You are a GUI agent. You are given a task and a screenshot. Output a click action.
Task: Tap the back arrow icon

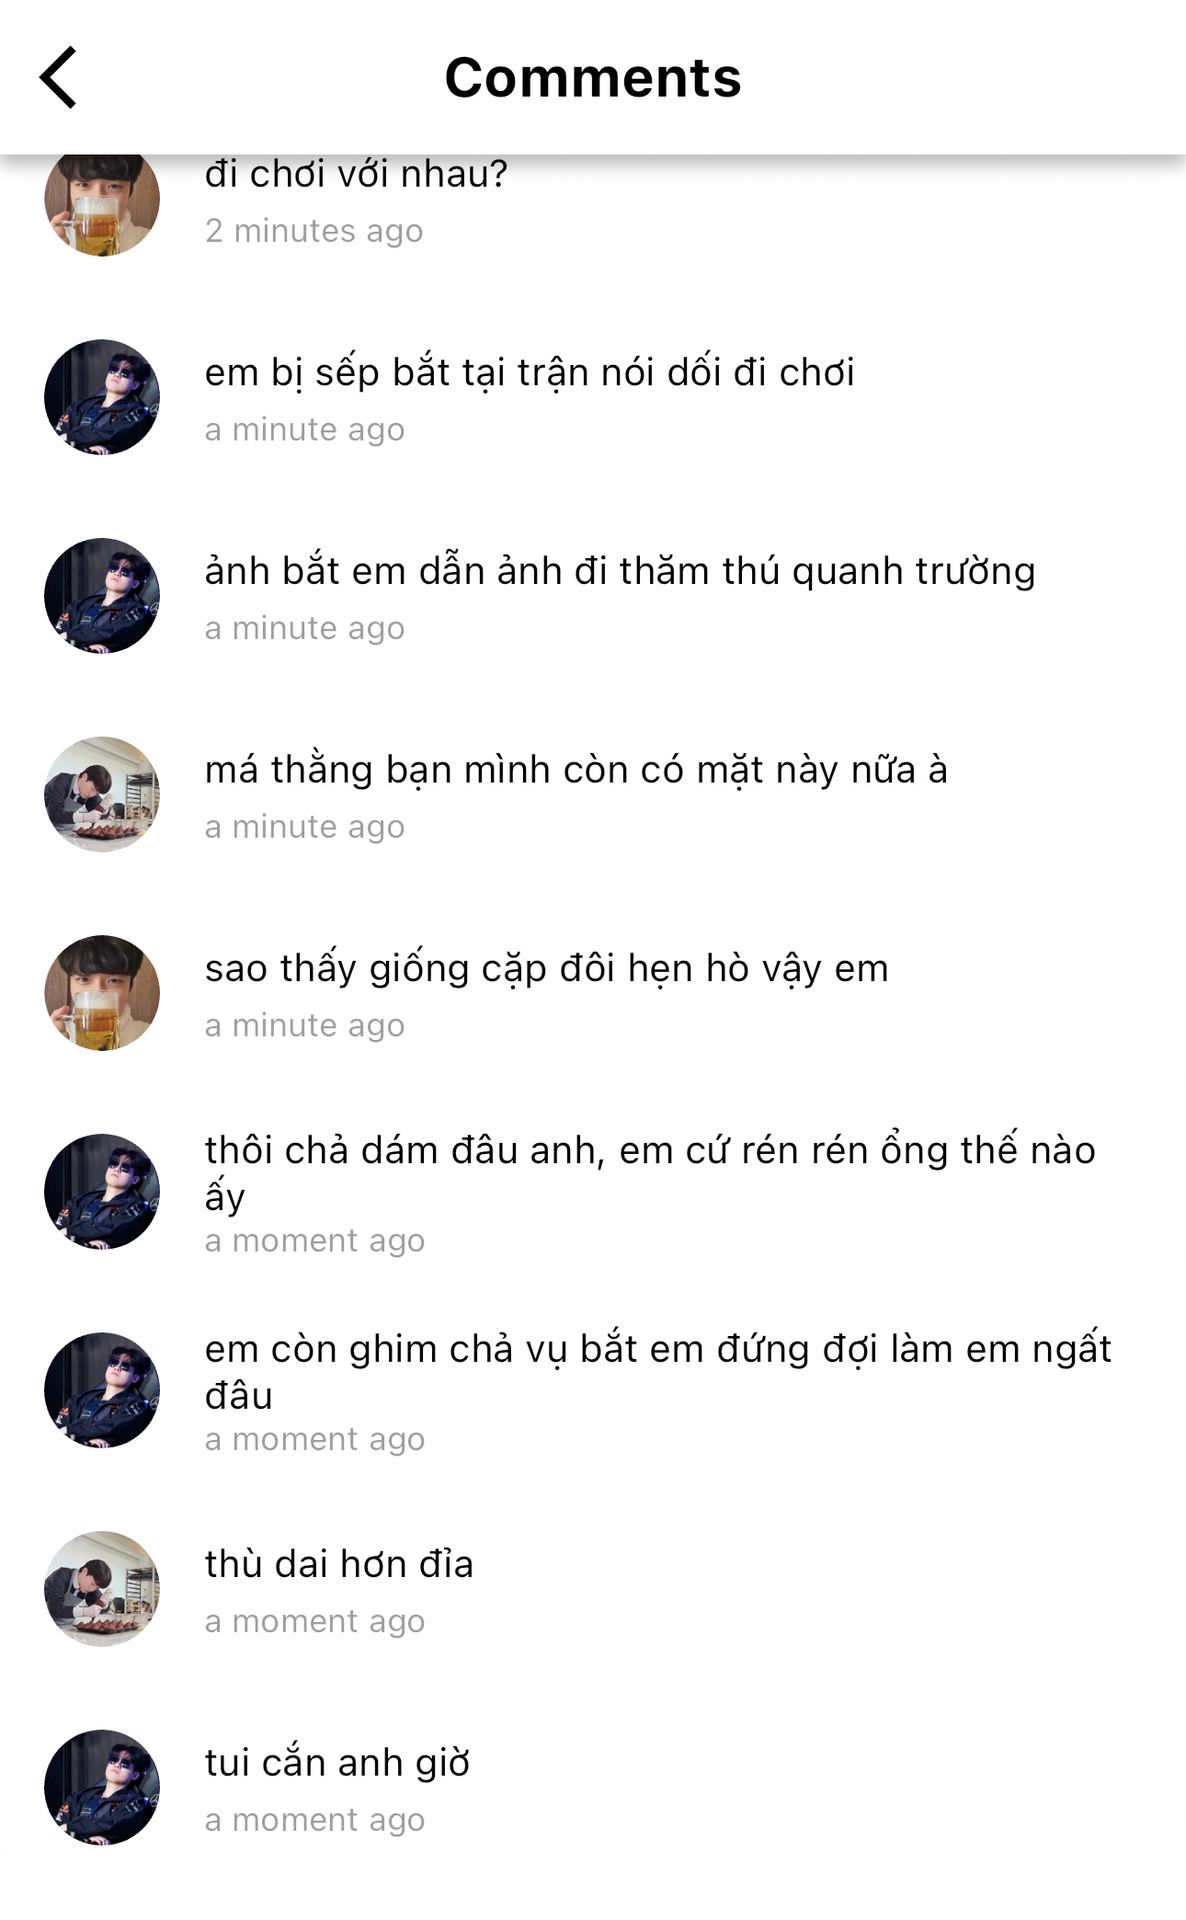[58, 77]
